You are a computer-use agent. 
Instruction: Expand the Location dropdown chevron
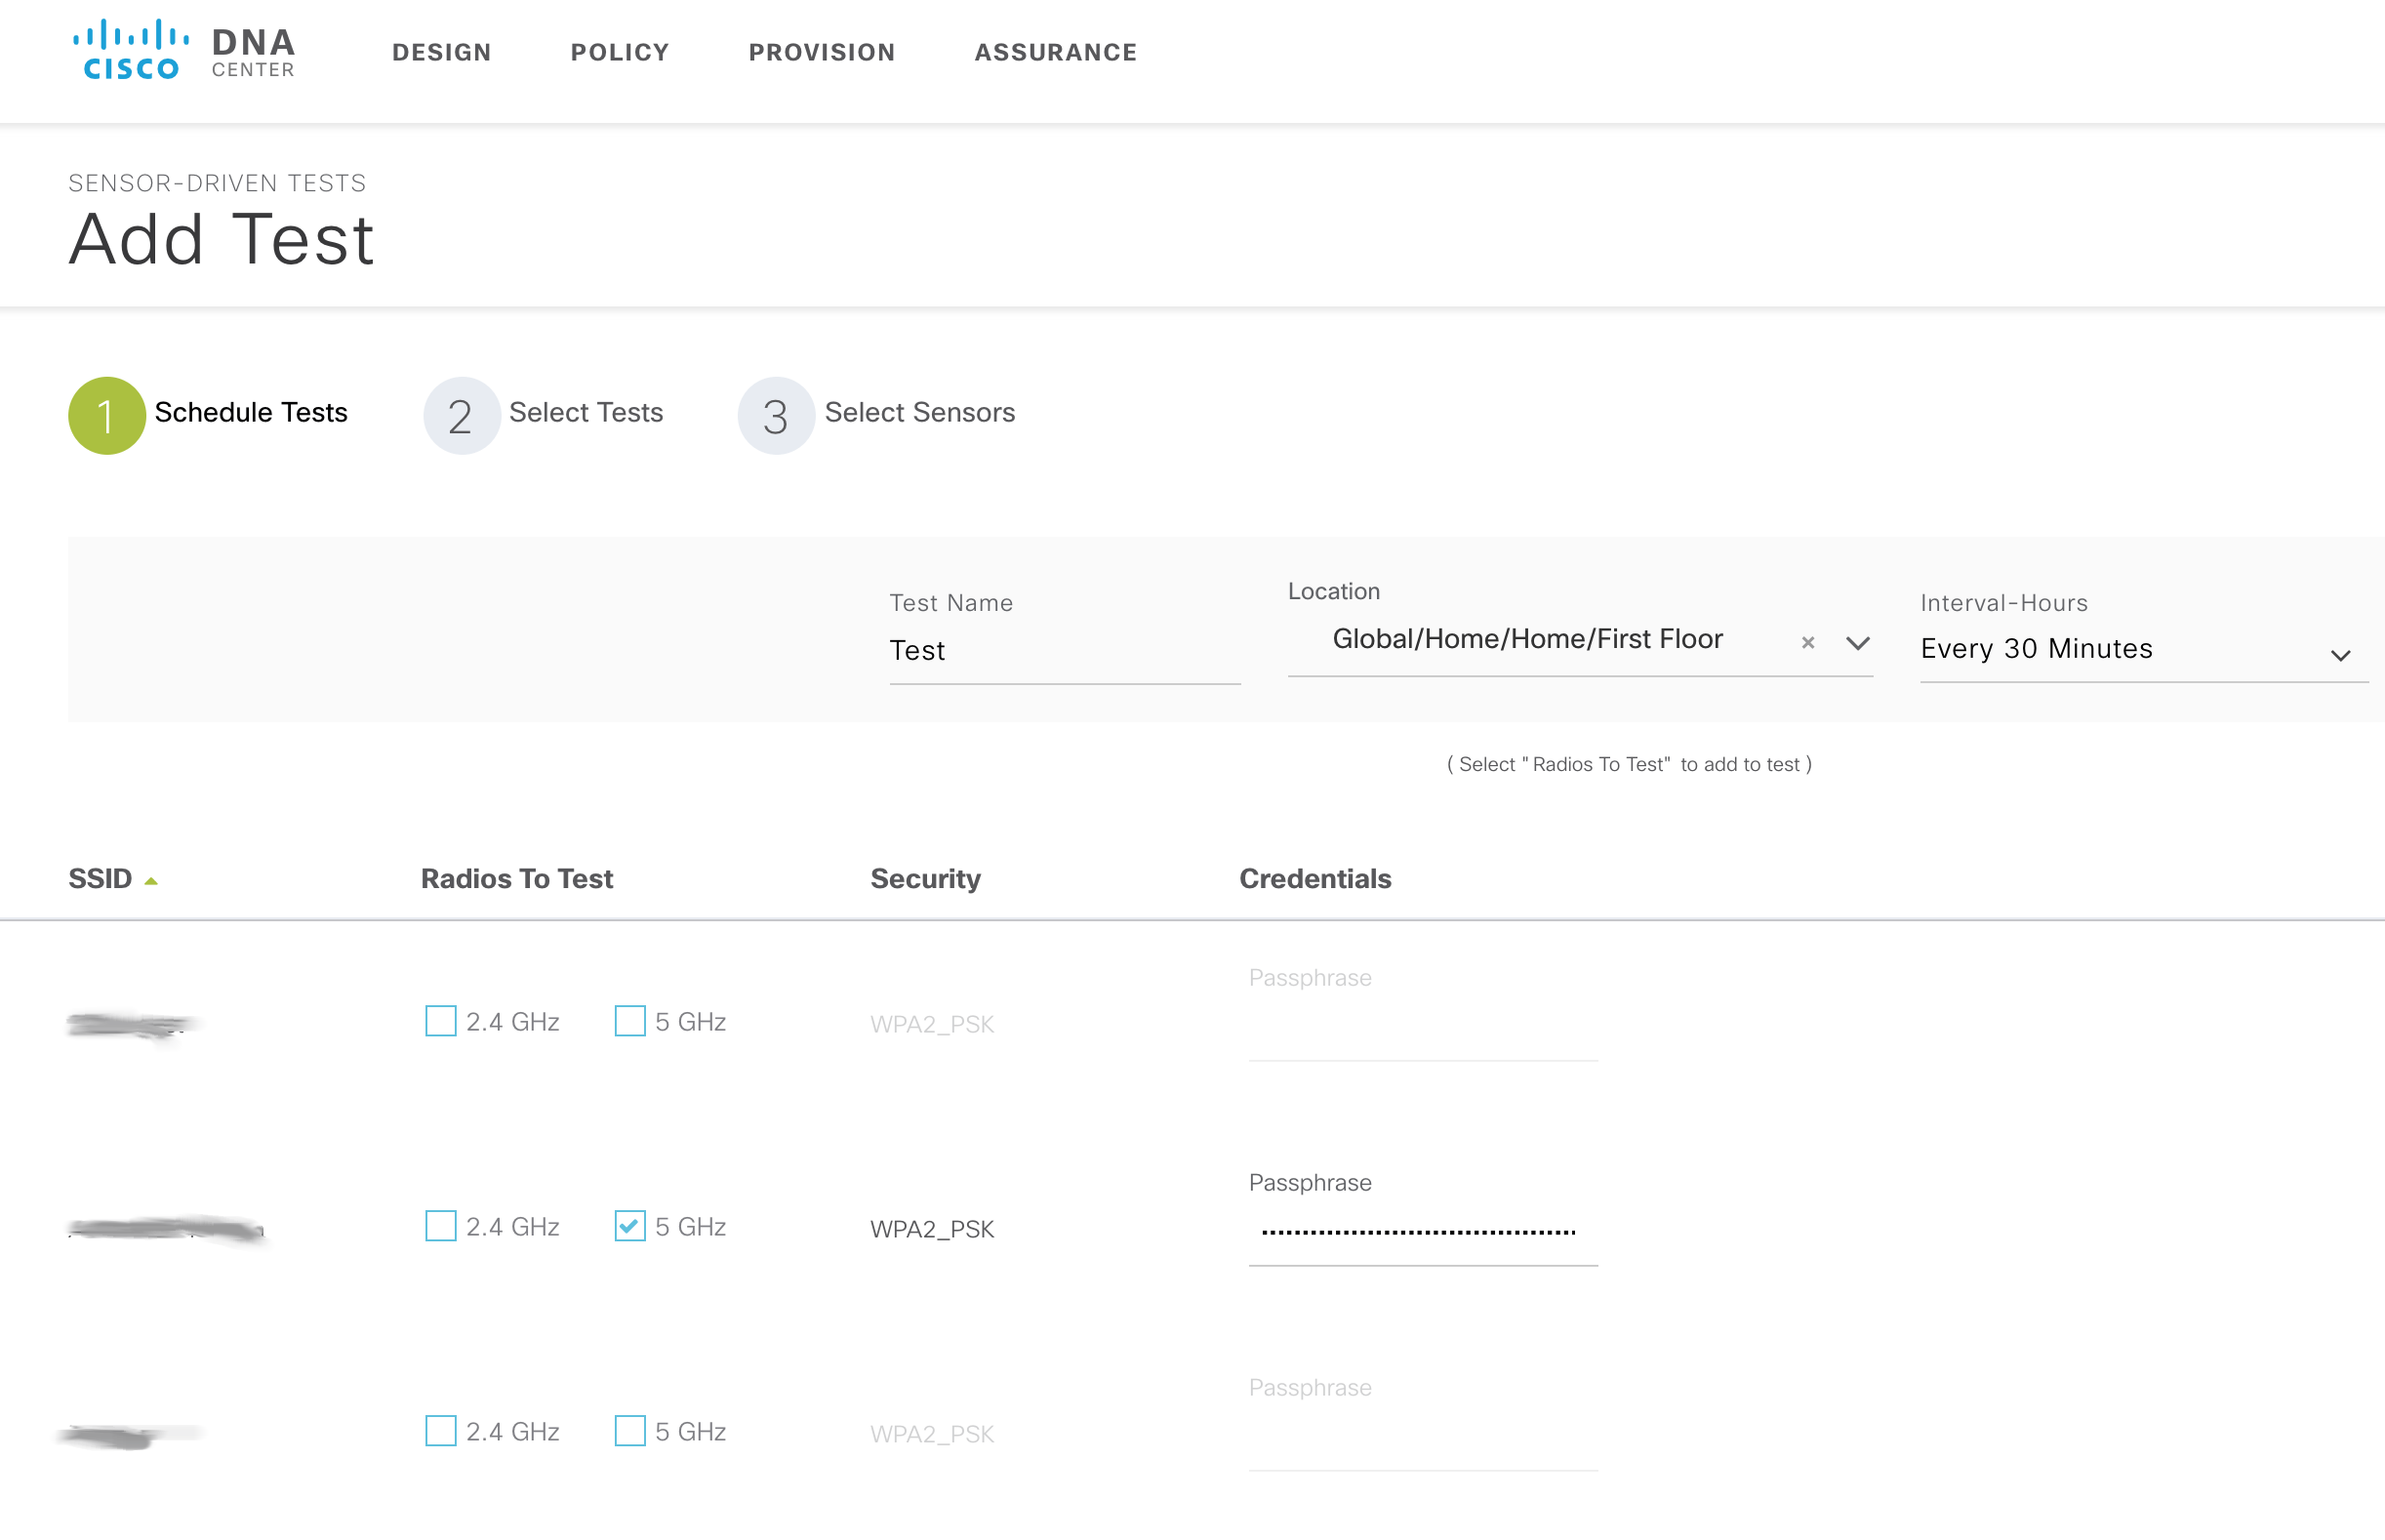(x=1857, y=643)
